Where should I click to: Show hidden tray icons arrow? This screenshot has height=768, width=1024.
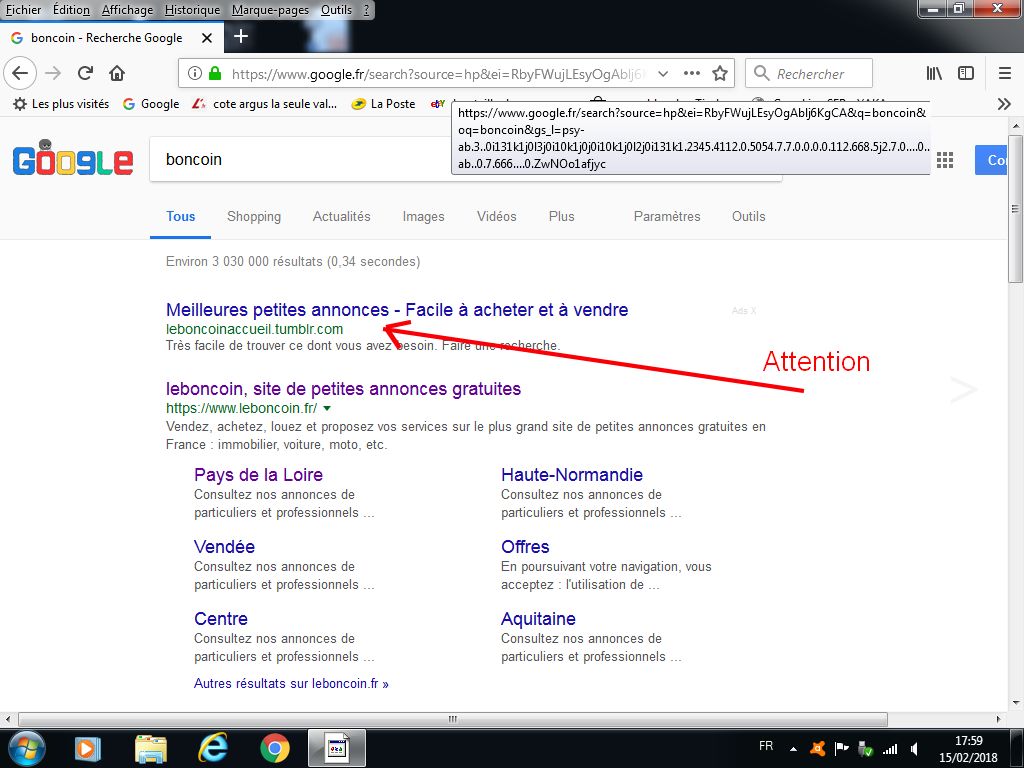793,748
